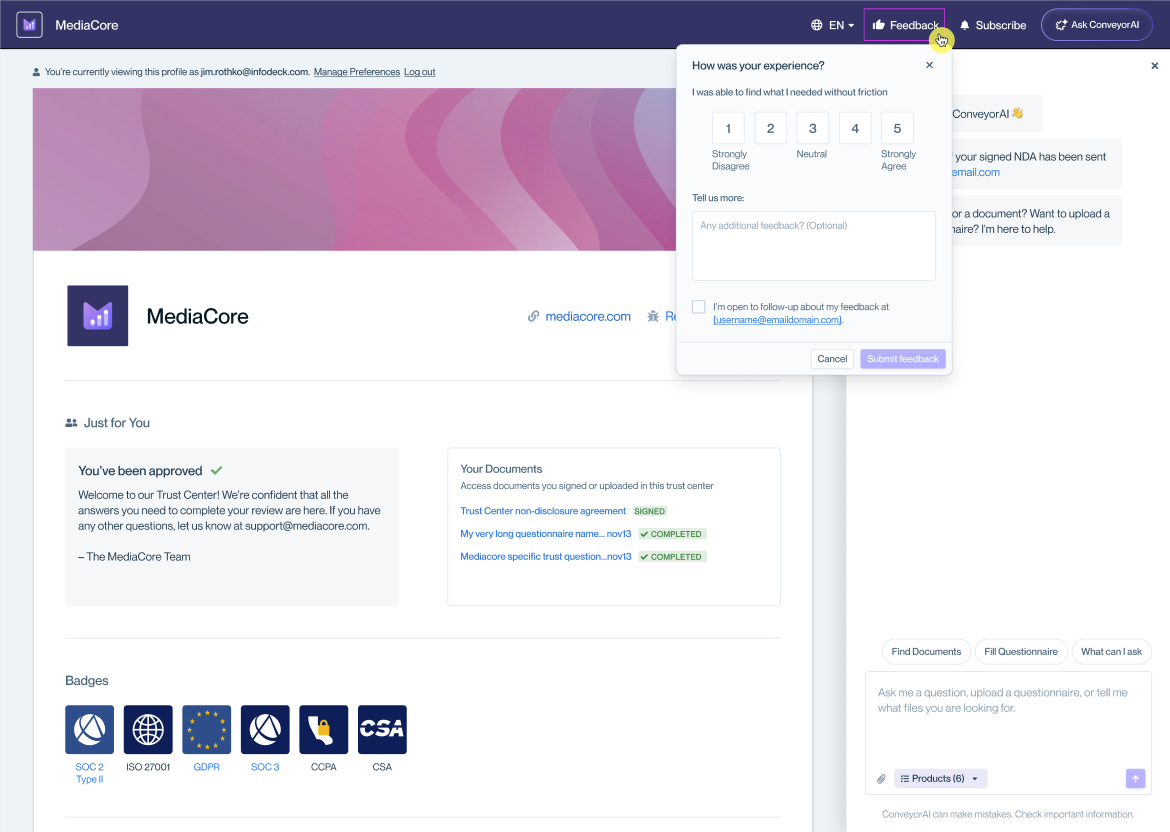Click the SOC 2 Type II text link

90,773
